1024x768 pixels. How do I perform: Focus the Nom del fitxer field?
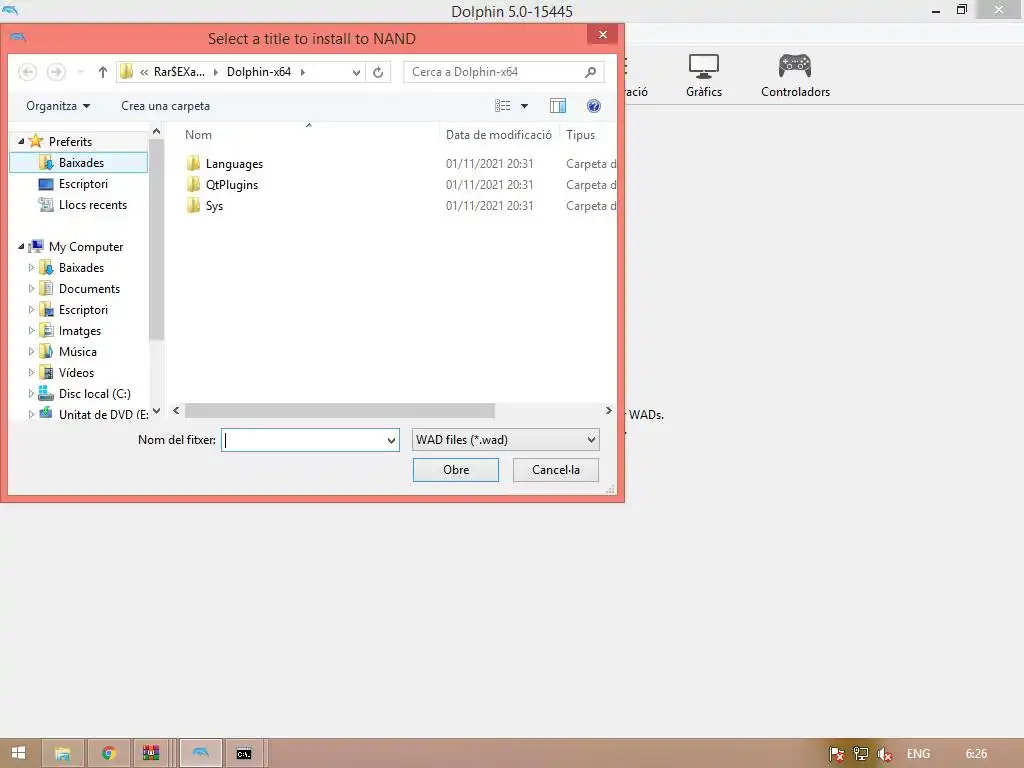pos(304,440)
